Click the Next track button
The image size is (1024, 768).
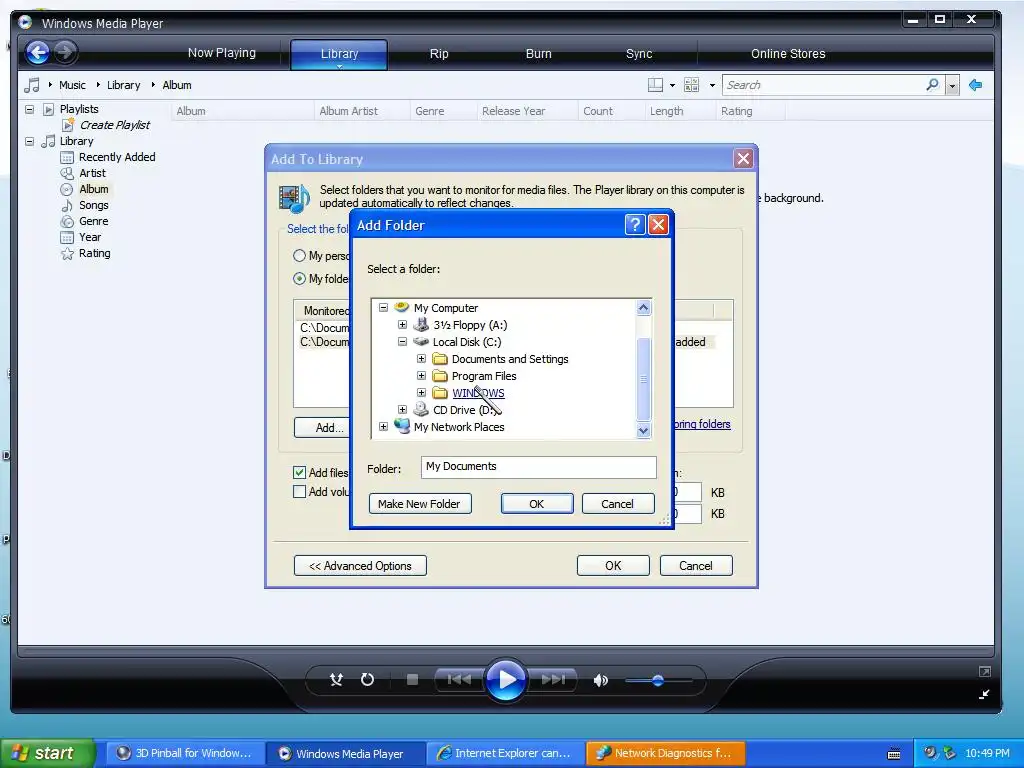pos(554,680)
